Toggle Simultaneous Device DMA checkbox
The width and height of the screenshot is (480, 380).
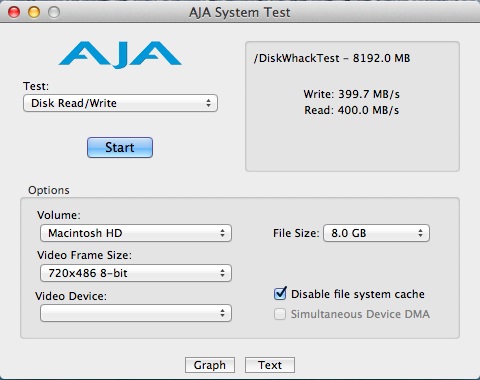[280, 314]
